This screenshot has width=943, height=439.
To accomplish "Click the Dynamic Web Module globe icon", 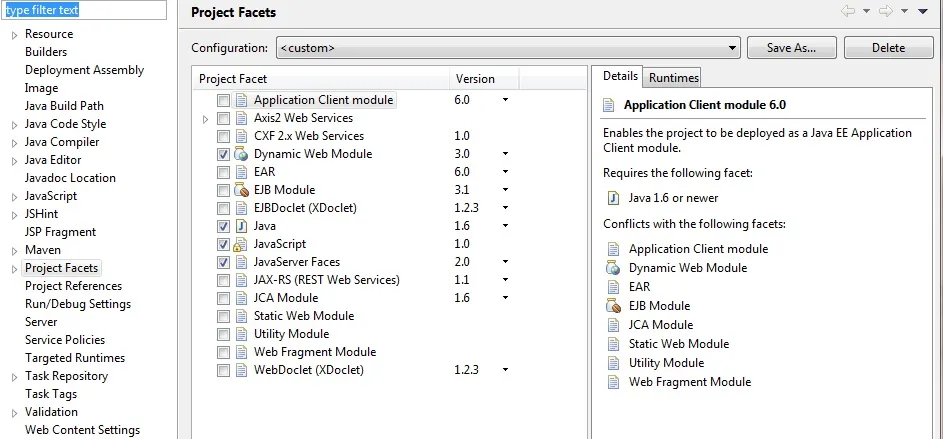I will (241, 154).
